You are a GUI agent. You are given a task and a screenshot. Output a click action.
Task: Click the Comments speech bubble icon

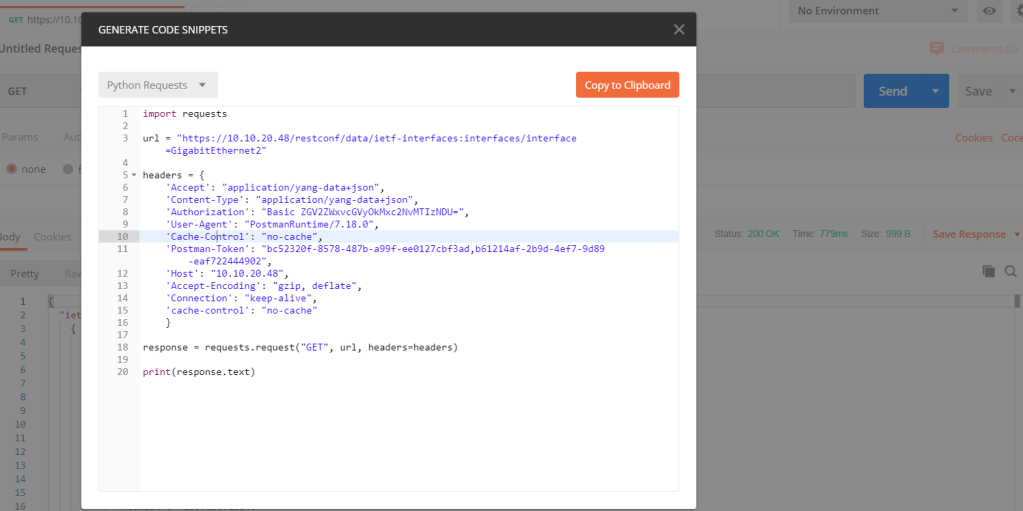937,49
